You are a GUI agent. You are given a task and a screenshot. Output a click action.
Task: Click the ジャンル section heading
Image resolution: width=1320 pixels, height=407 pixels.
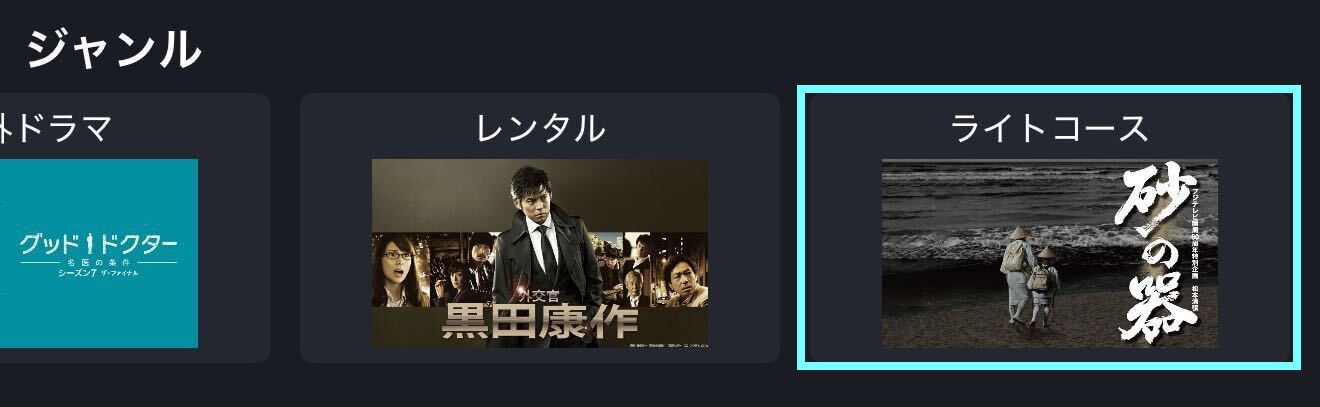click(113, 48)
